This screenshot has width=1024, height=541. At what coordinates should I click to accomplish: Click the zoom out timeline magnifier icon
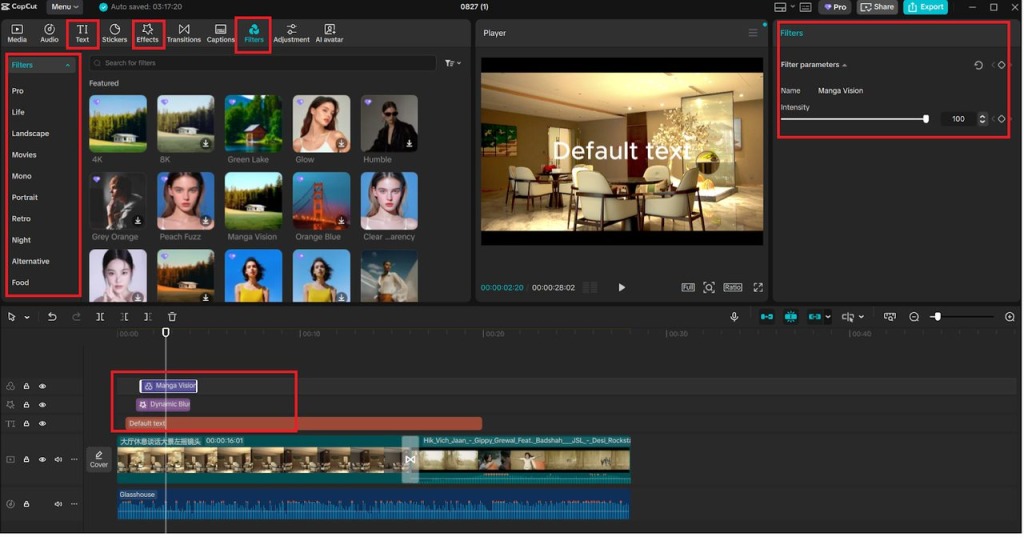pyautogui.click(x=914, y=317)
